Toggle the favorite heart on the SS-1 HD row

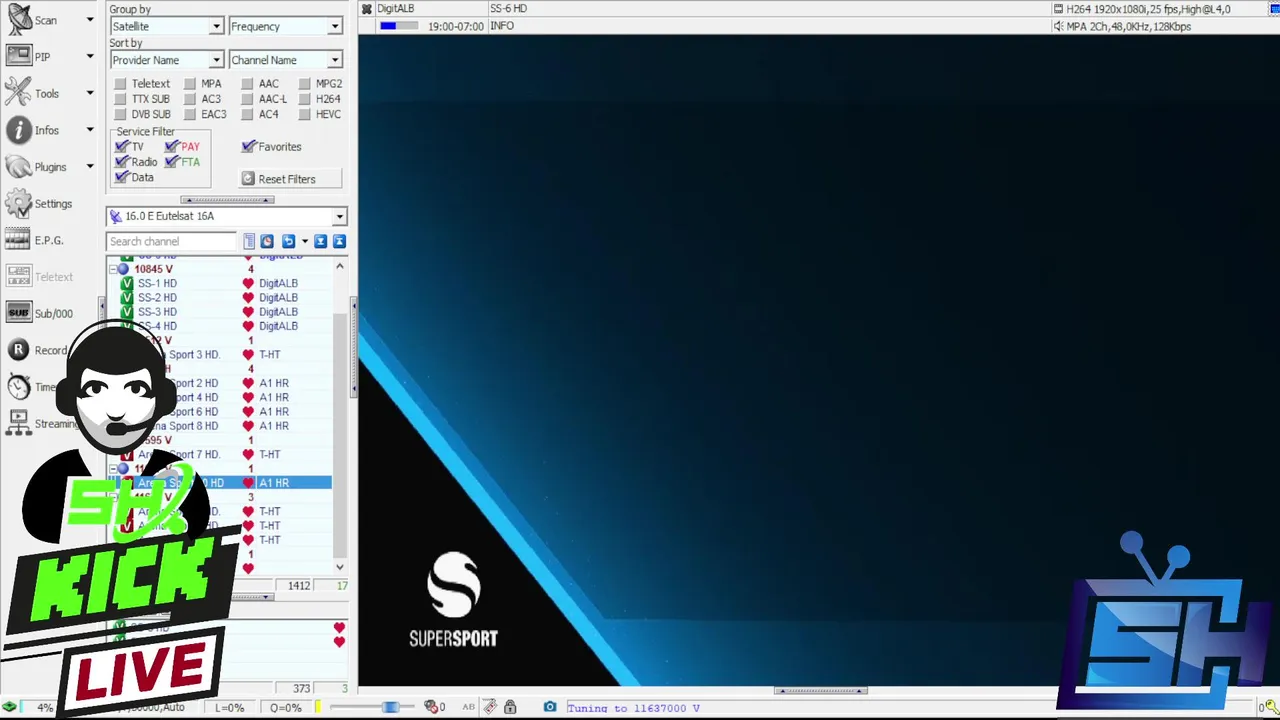[x=248, y=283]
